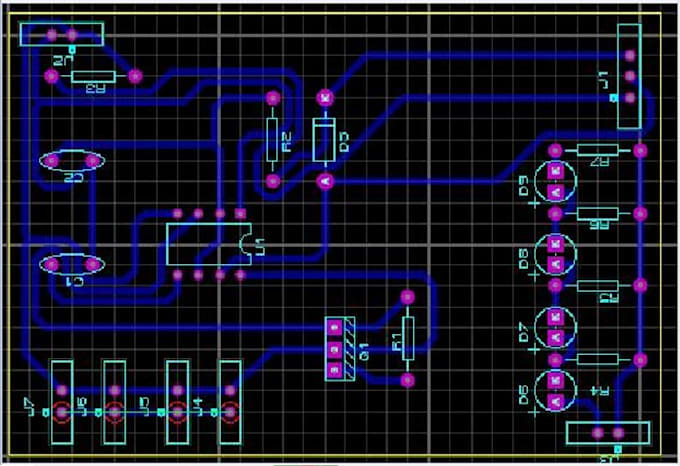Select the mirrored R7 reference label
680x466 pixels.
click(600, 163)
